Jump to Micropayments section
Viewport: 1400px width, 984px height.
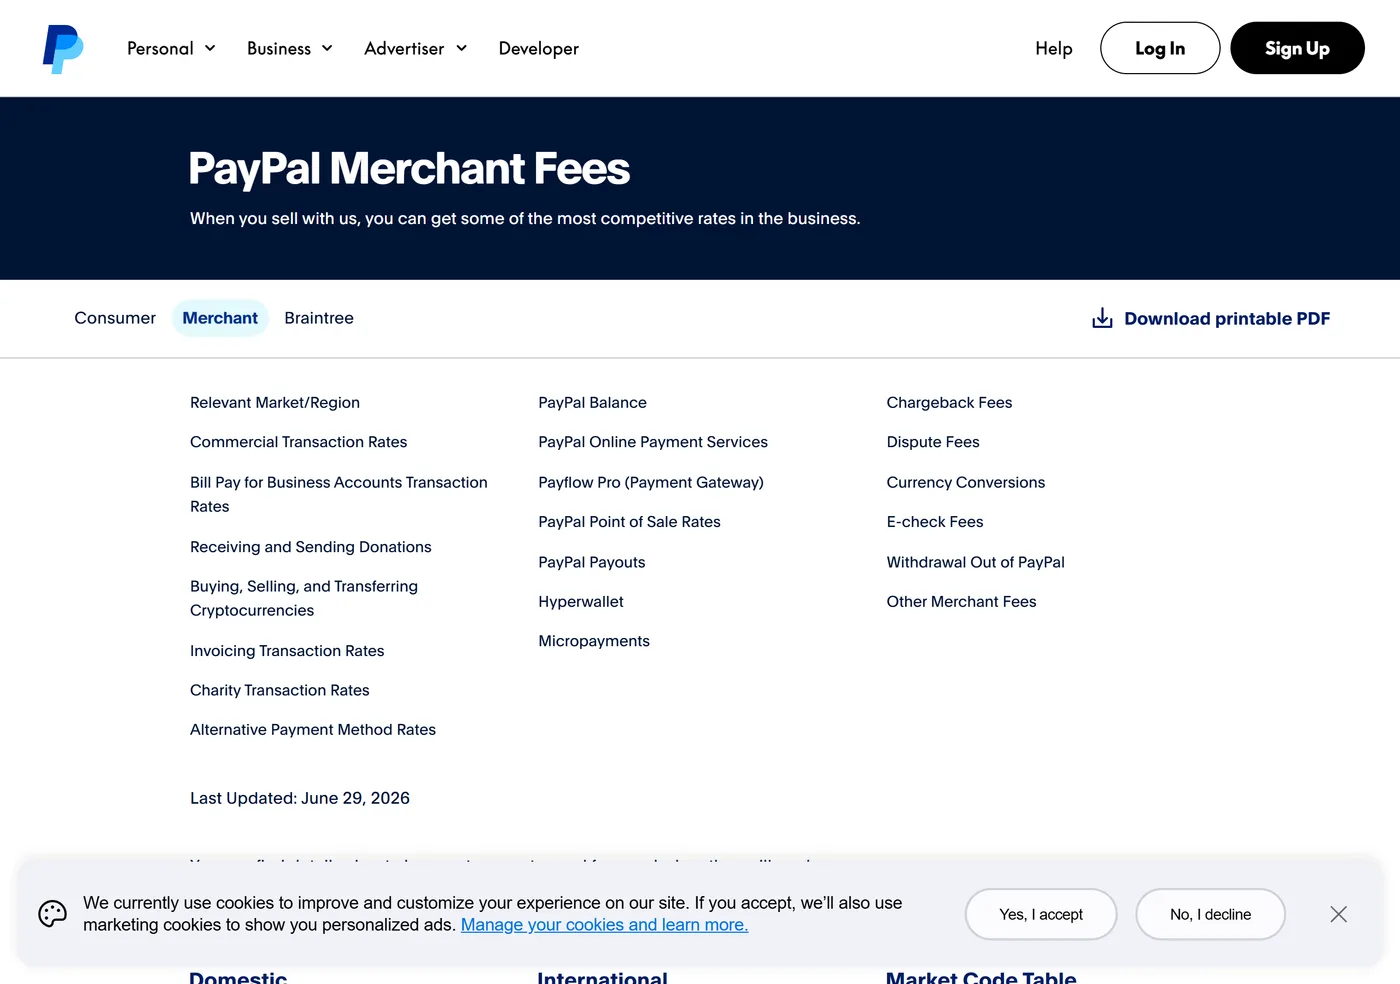tap(594, 641)
